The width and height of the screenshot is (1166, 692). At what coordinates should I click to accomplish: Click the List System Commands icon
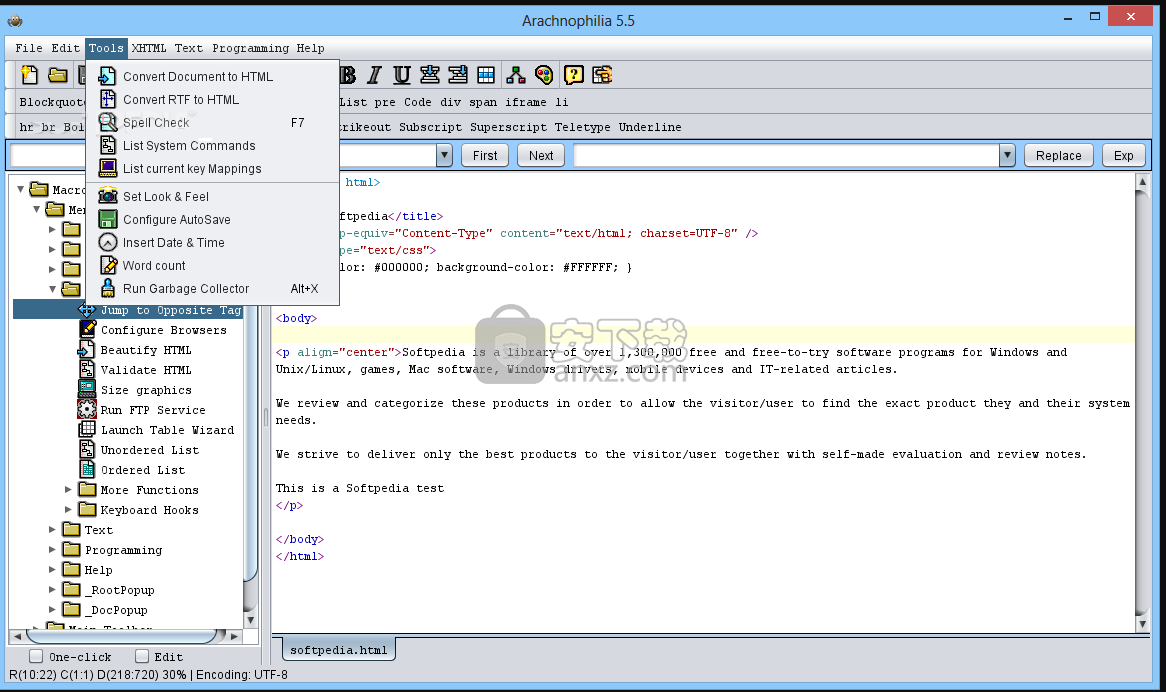pos(108,146)
